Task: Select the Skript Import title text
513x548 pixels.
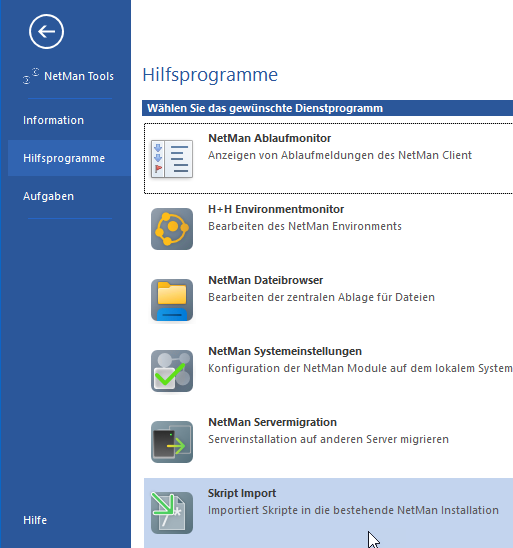Action: tap(242, 493)
